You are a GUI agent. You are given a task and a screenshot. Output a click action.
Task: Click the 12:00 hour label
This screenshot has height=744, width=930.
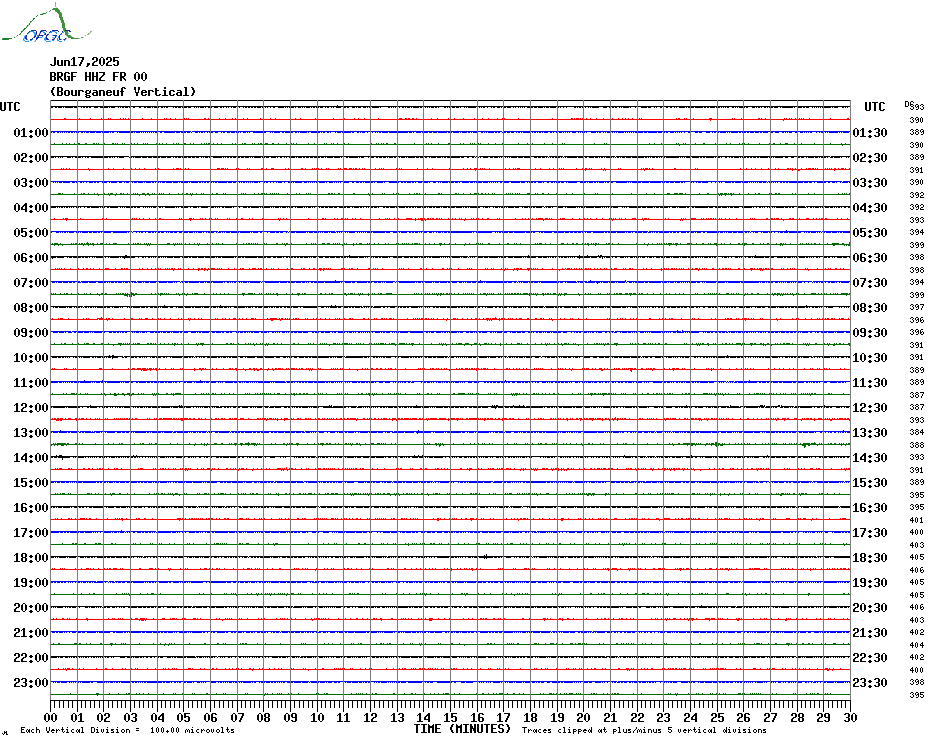point(31,408)
